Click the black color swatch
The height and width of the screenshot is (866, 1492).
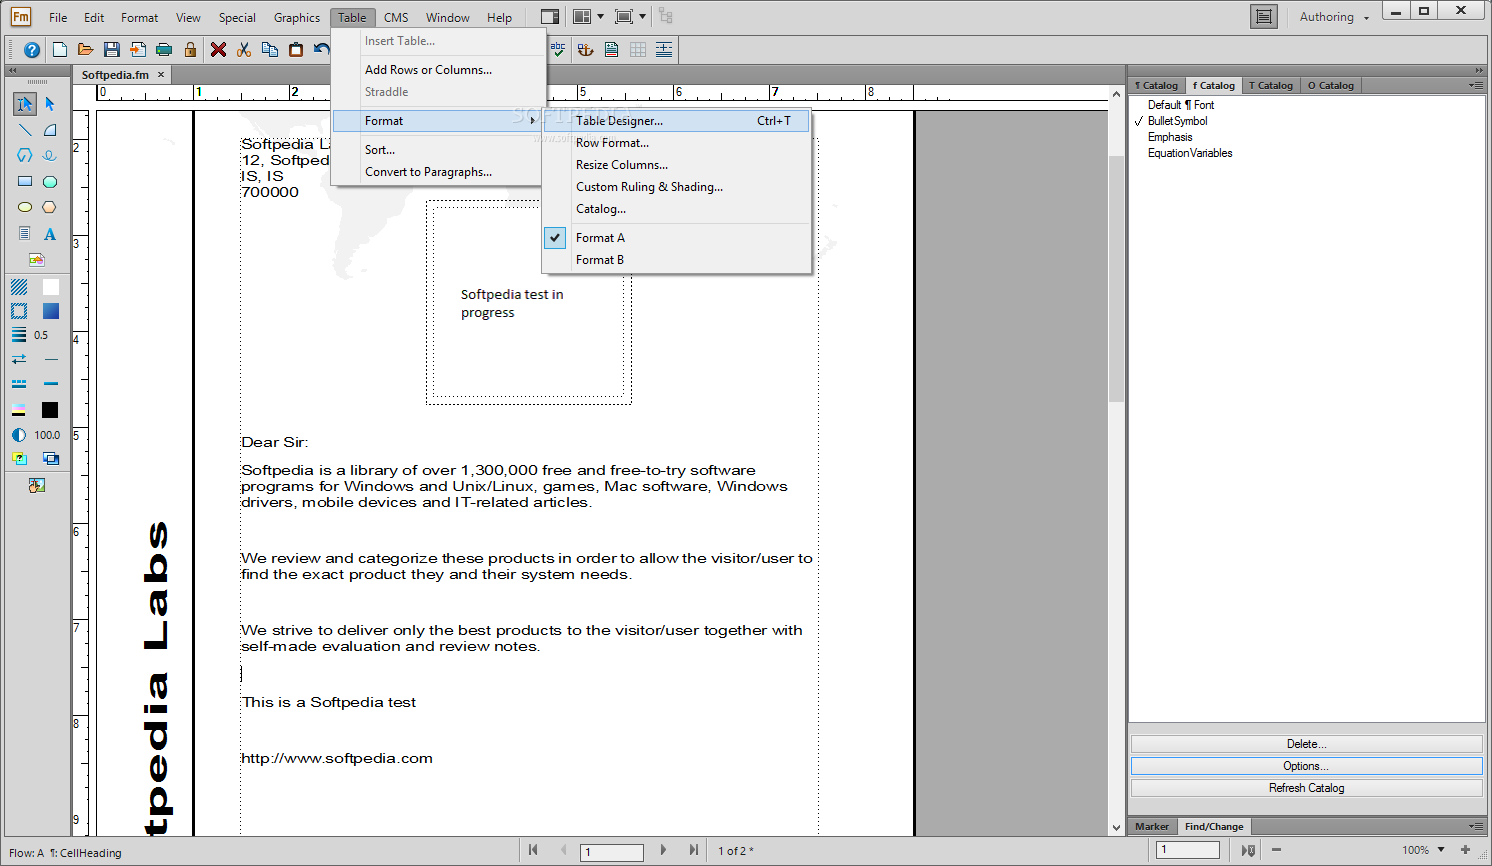pyautogui.click(x=50, y=410)
